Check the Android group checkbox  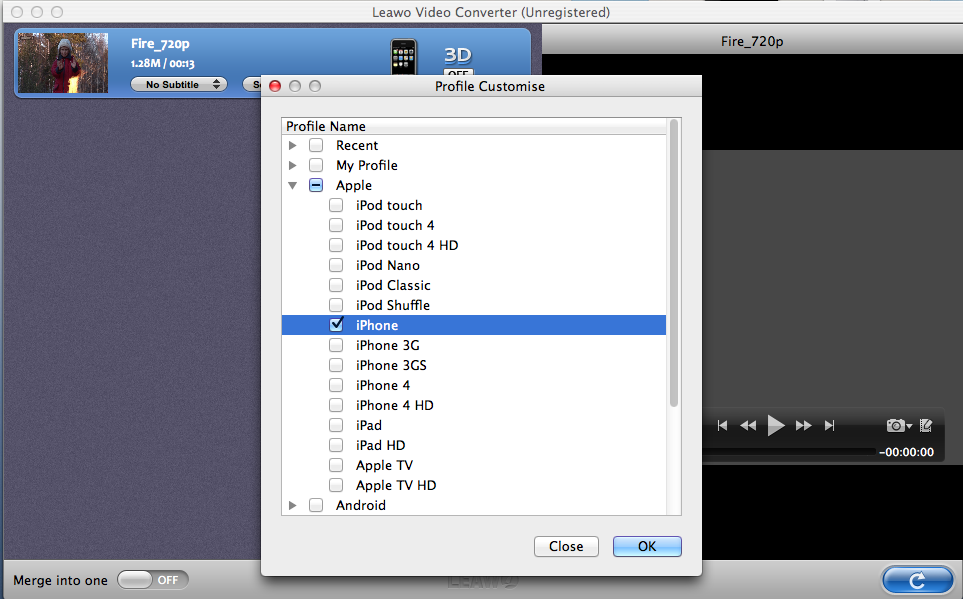pos(316,506)
